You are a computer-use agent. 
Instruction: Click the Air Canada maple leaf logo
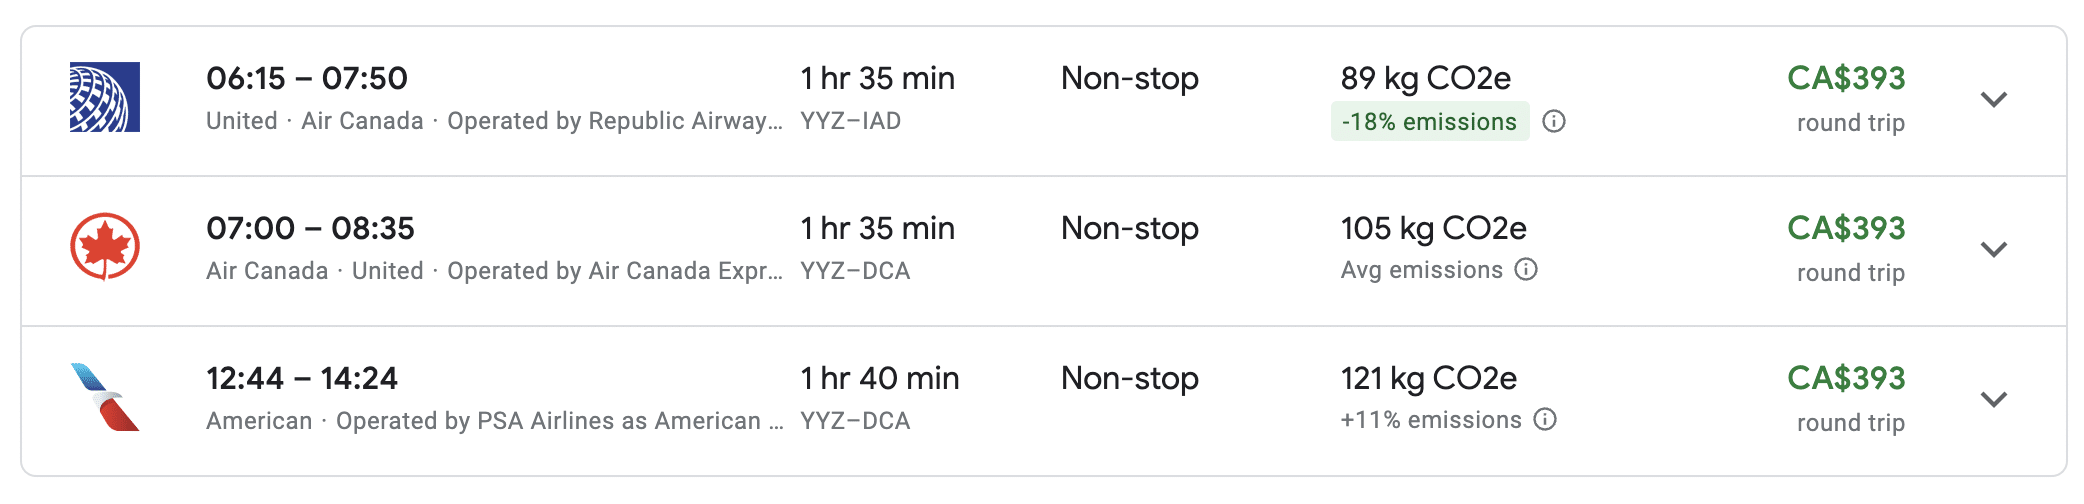pos(105,247)
